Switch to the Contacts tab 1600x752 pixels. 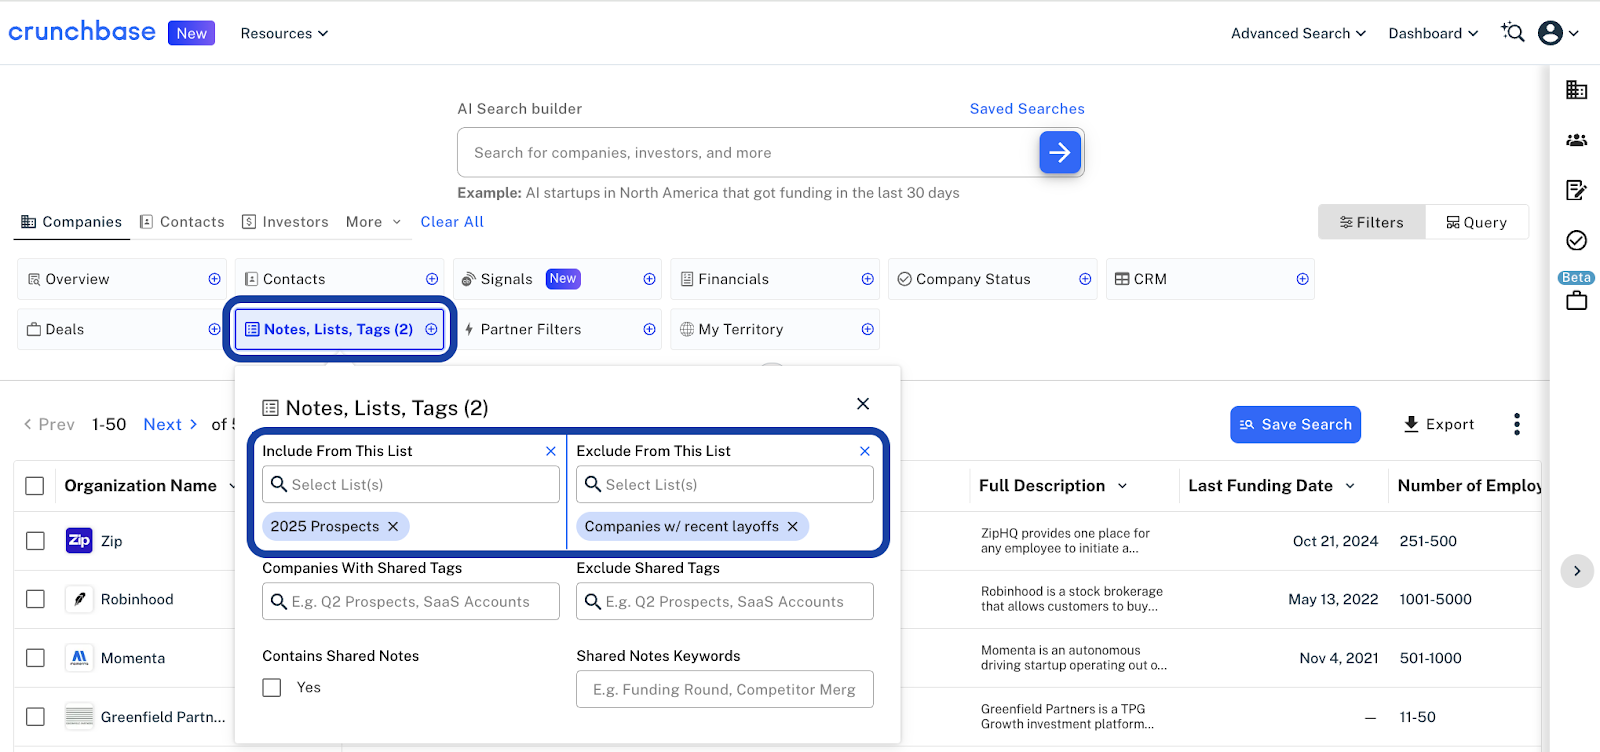pos(182,222)
